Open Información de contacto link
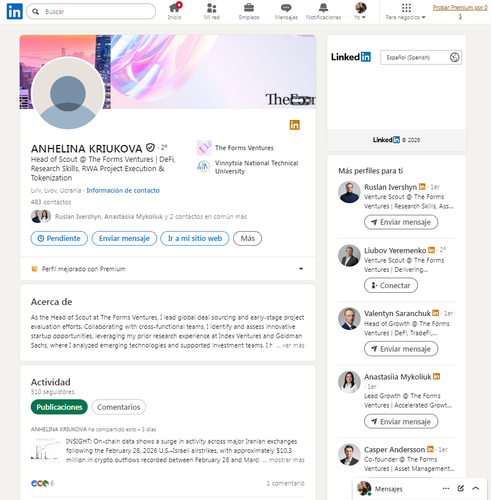The height and width of the screenshot is (500, 491). [123, 190]
